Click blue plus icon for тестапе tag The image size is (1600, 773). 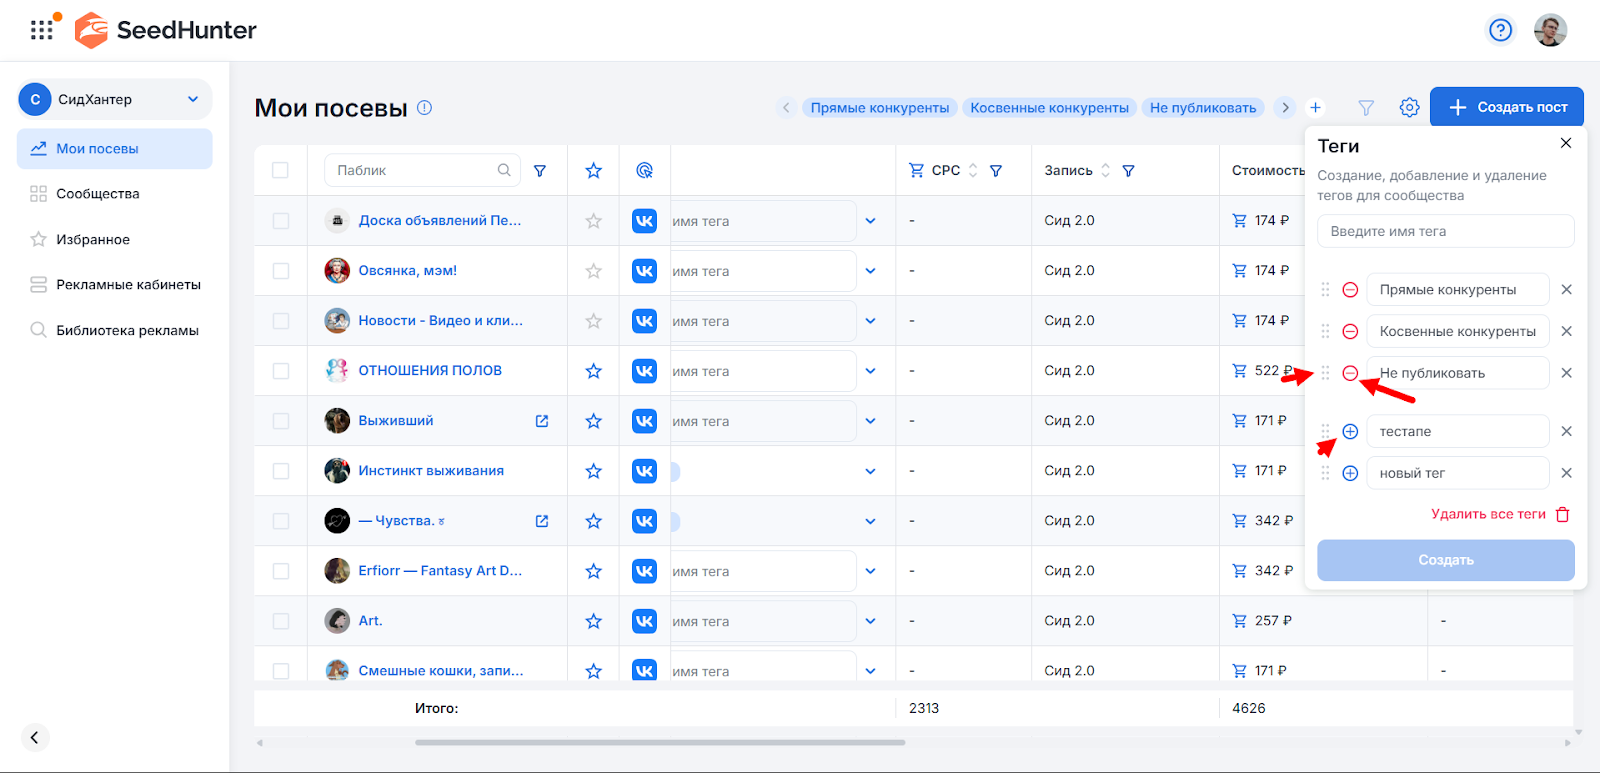click(x=1350, y=432)
